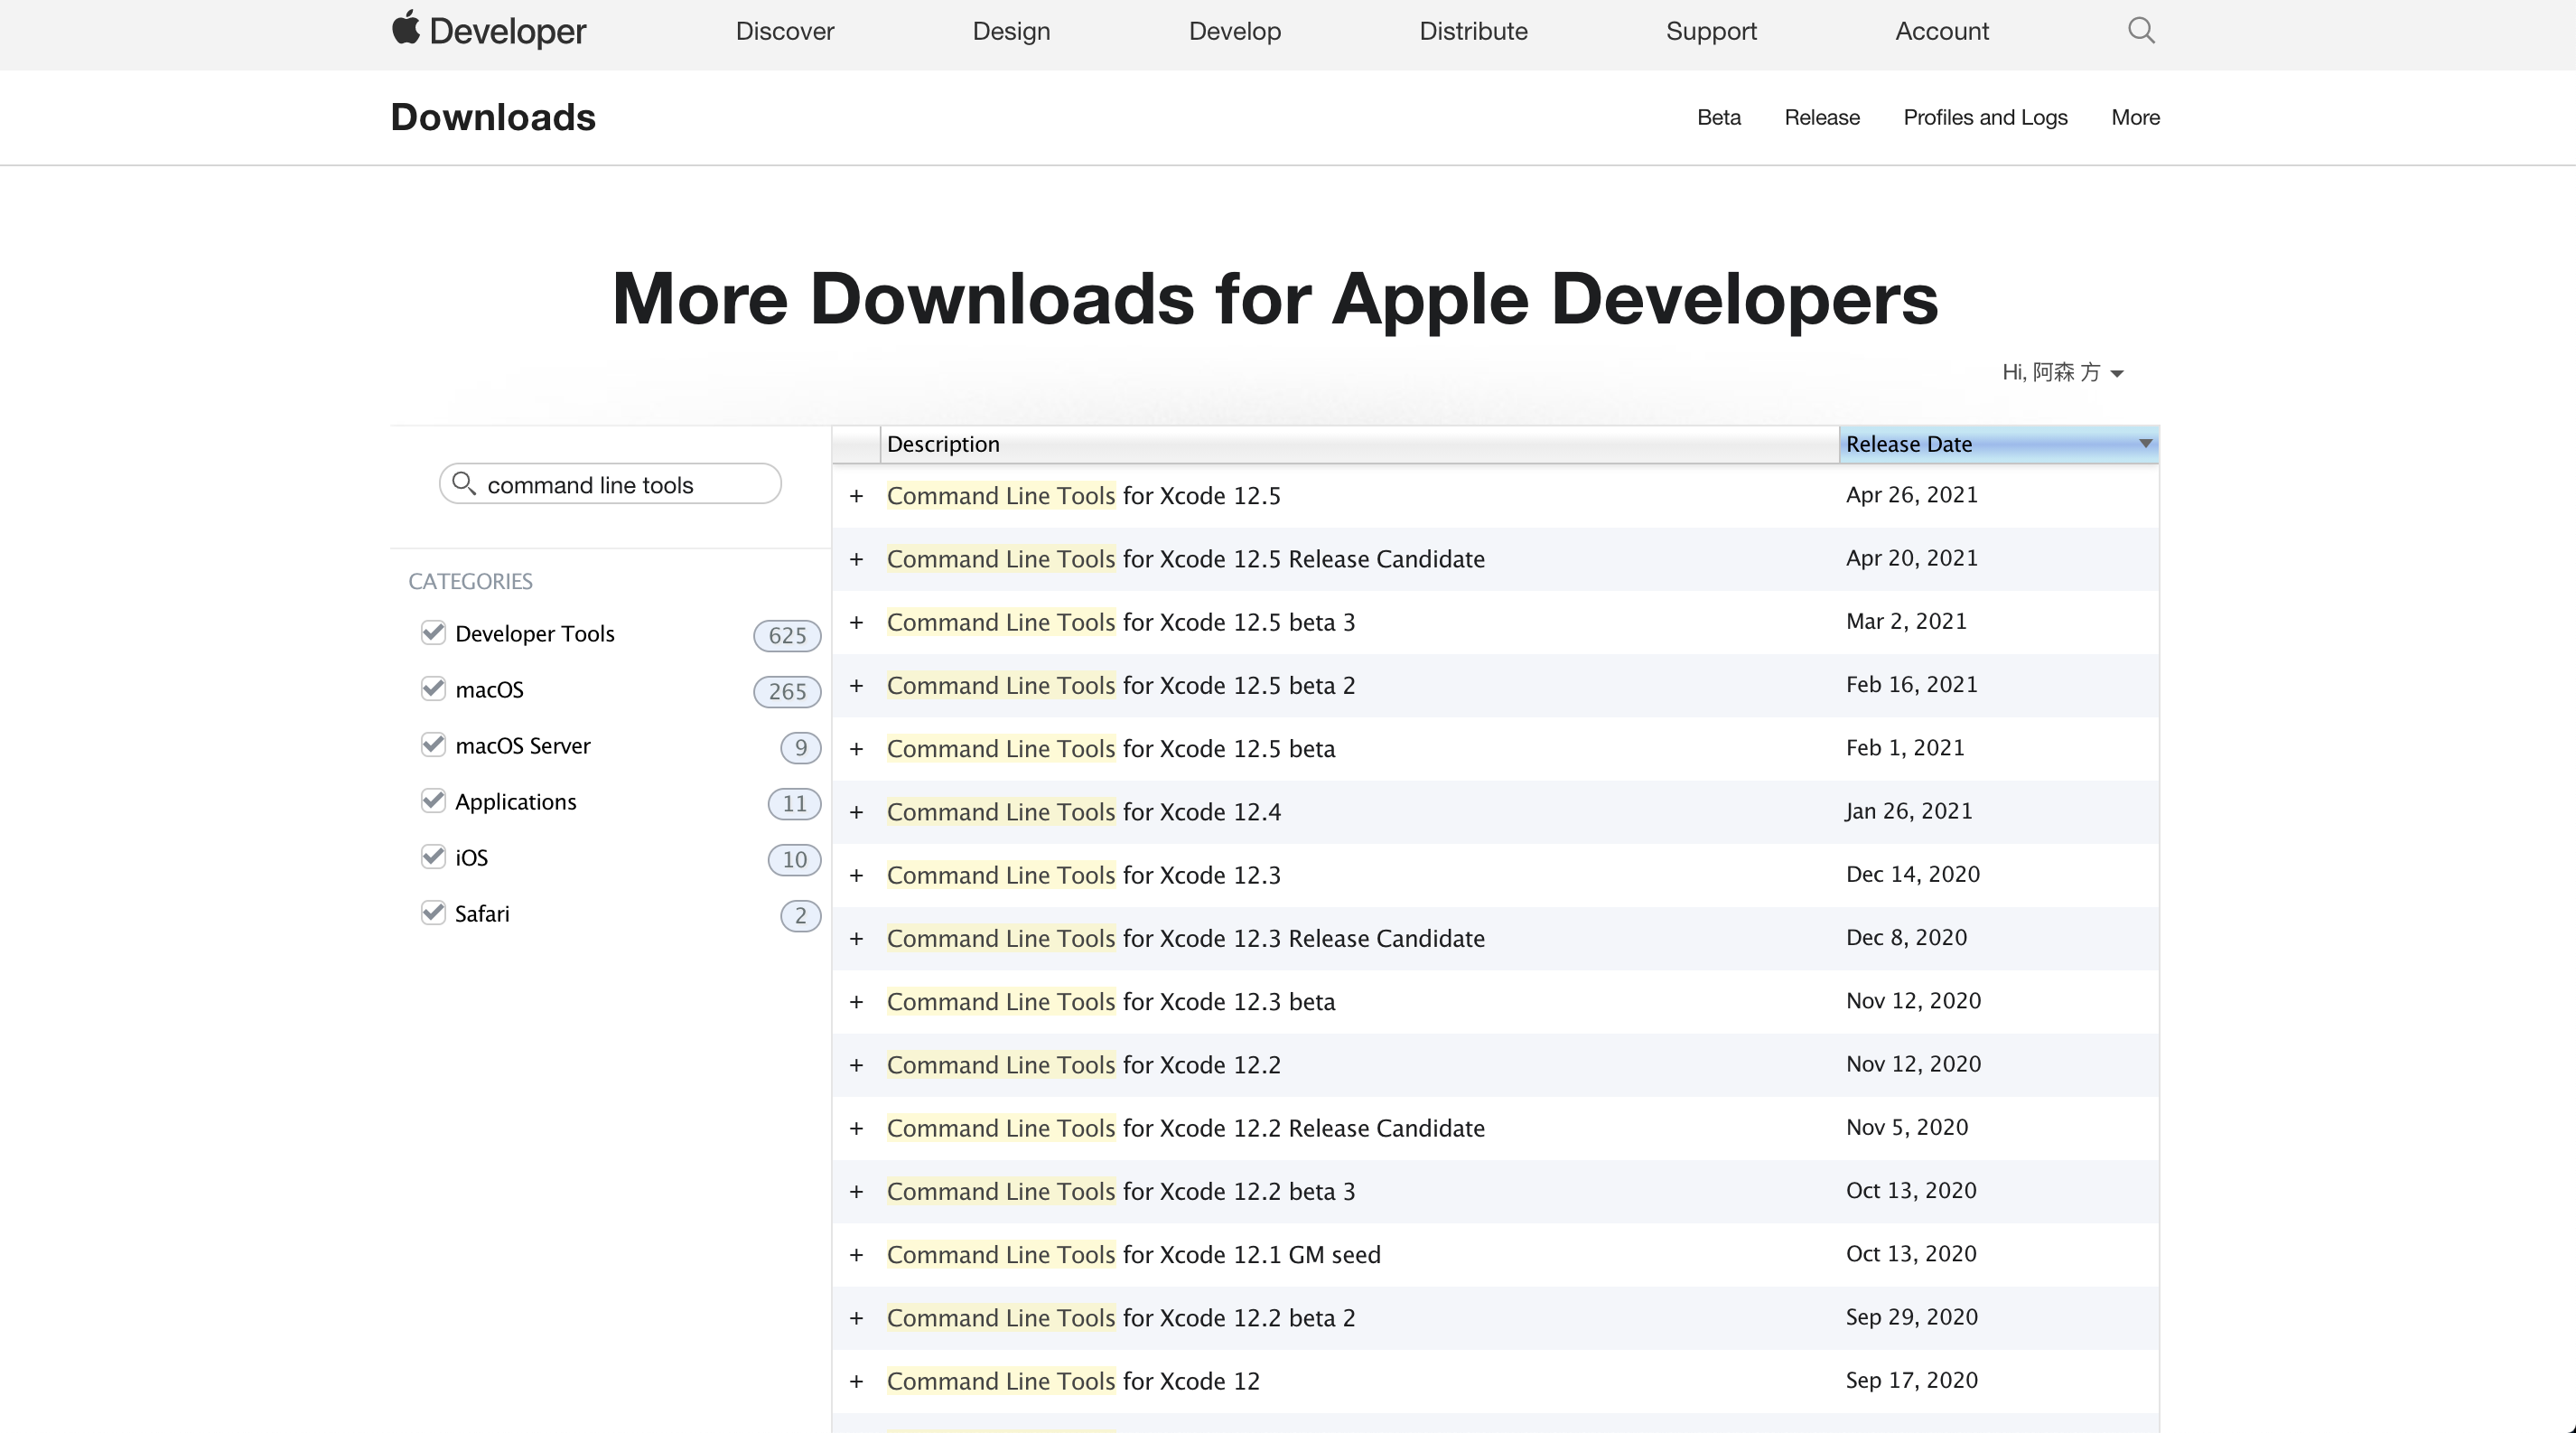
Task: Open the Distribute menu
Action: (x=1473, y=31)
